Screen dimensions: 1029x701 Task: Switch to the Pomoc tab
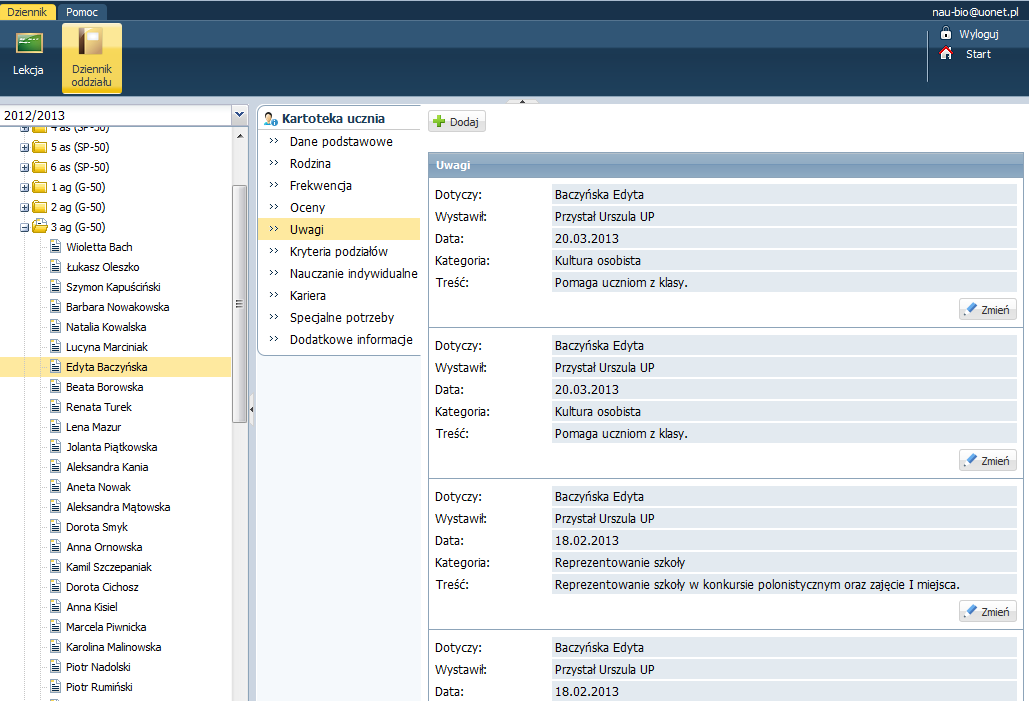[82, 12]
